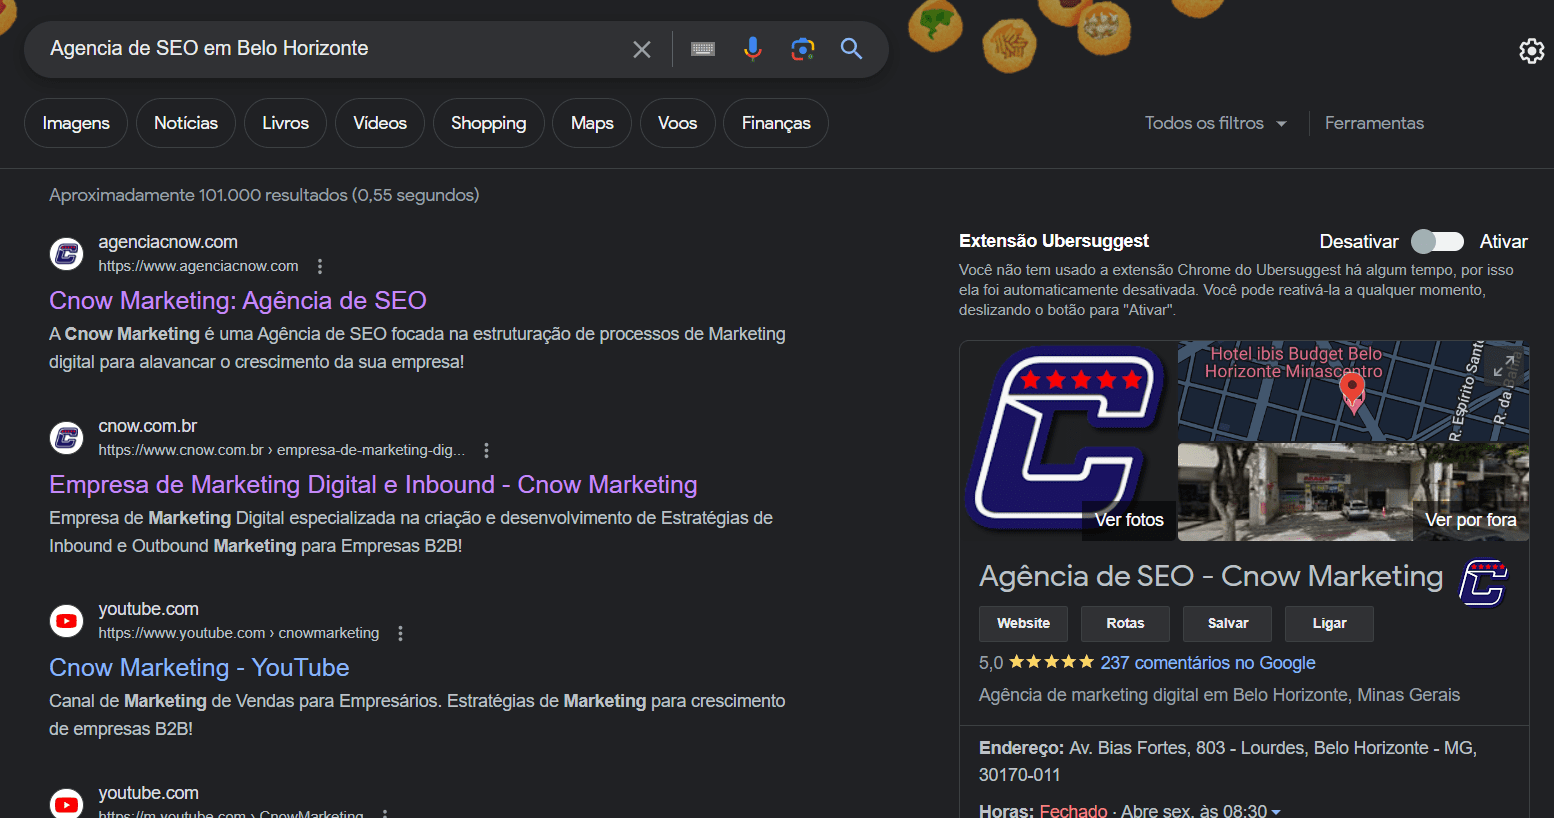Open the Ferramentas search tools
Screen dimensions: 1554x818
click(1374, 123)
